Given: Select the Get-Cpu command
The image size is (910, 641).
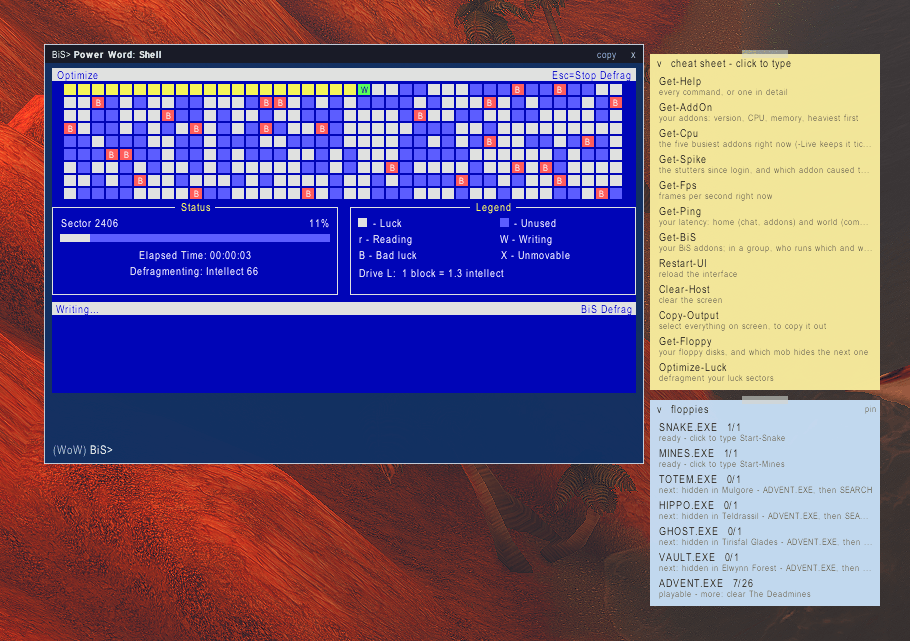Looking at the screenshot, I should 765,138.
